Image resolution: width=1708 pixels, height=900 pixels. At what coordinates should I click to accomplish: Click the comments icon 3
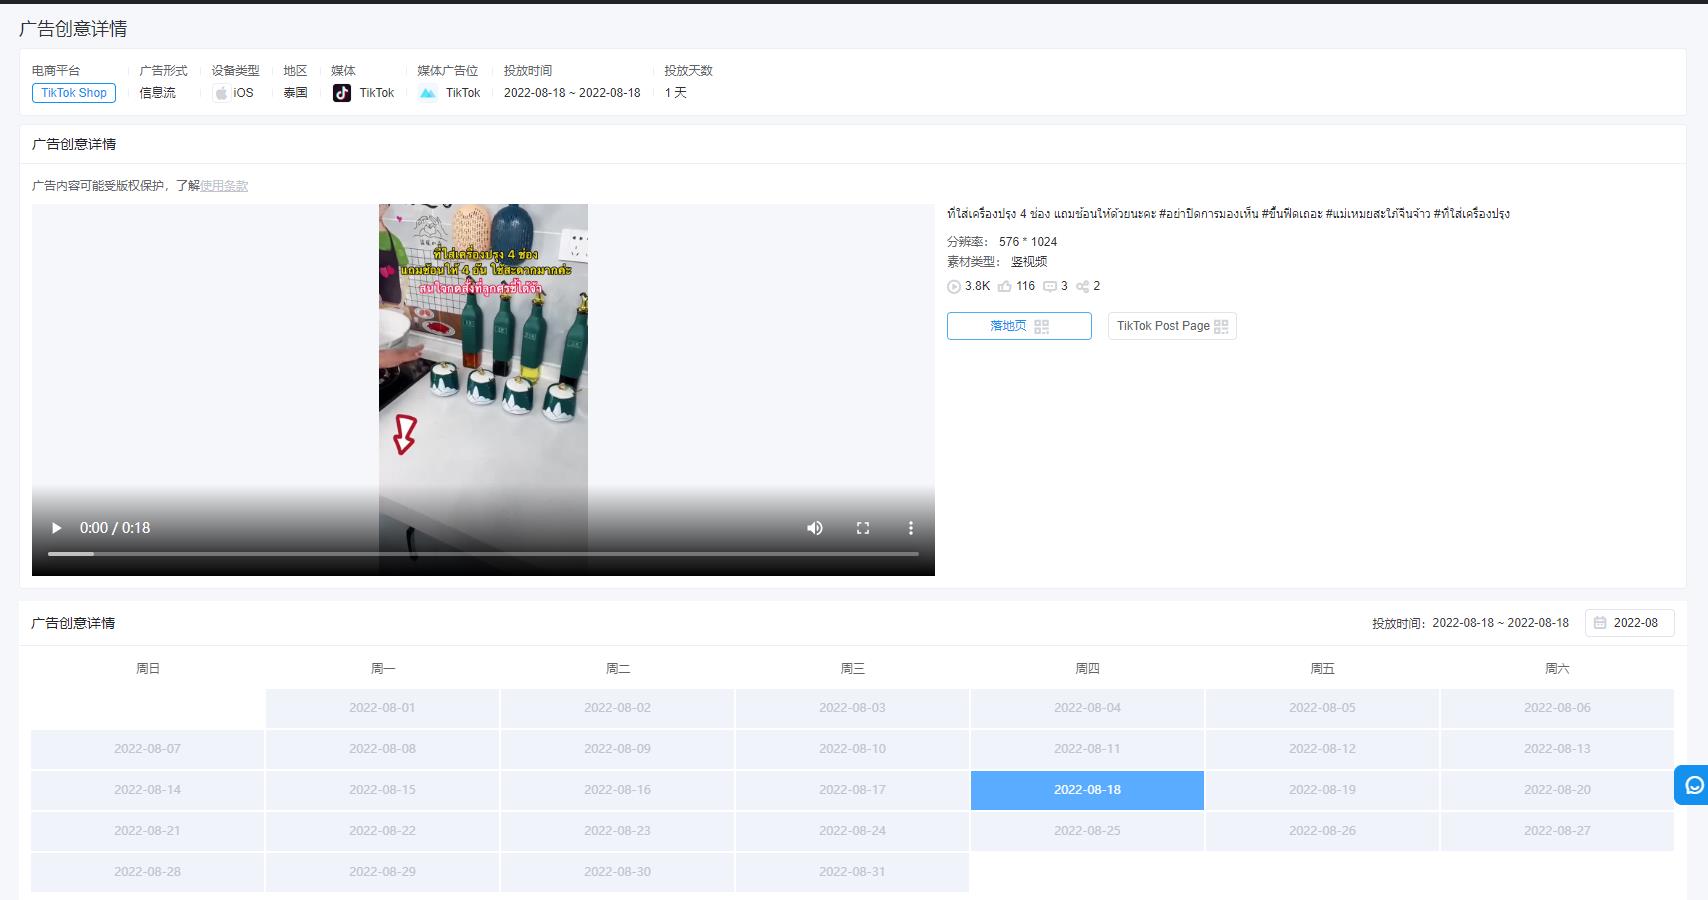click(x=1050, y=286)
